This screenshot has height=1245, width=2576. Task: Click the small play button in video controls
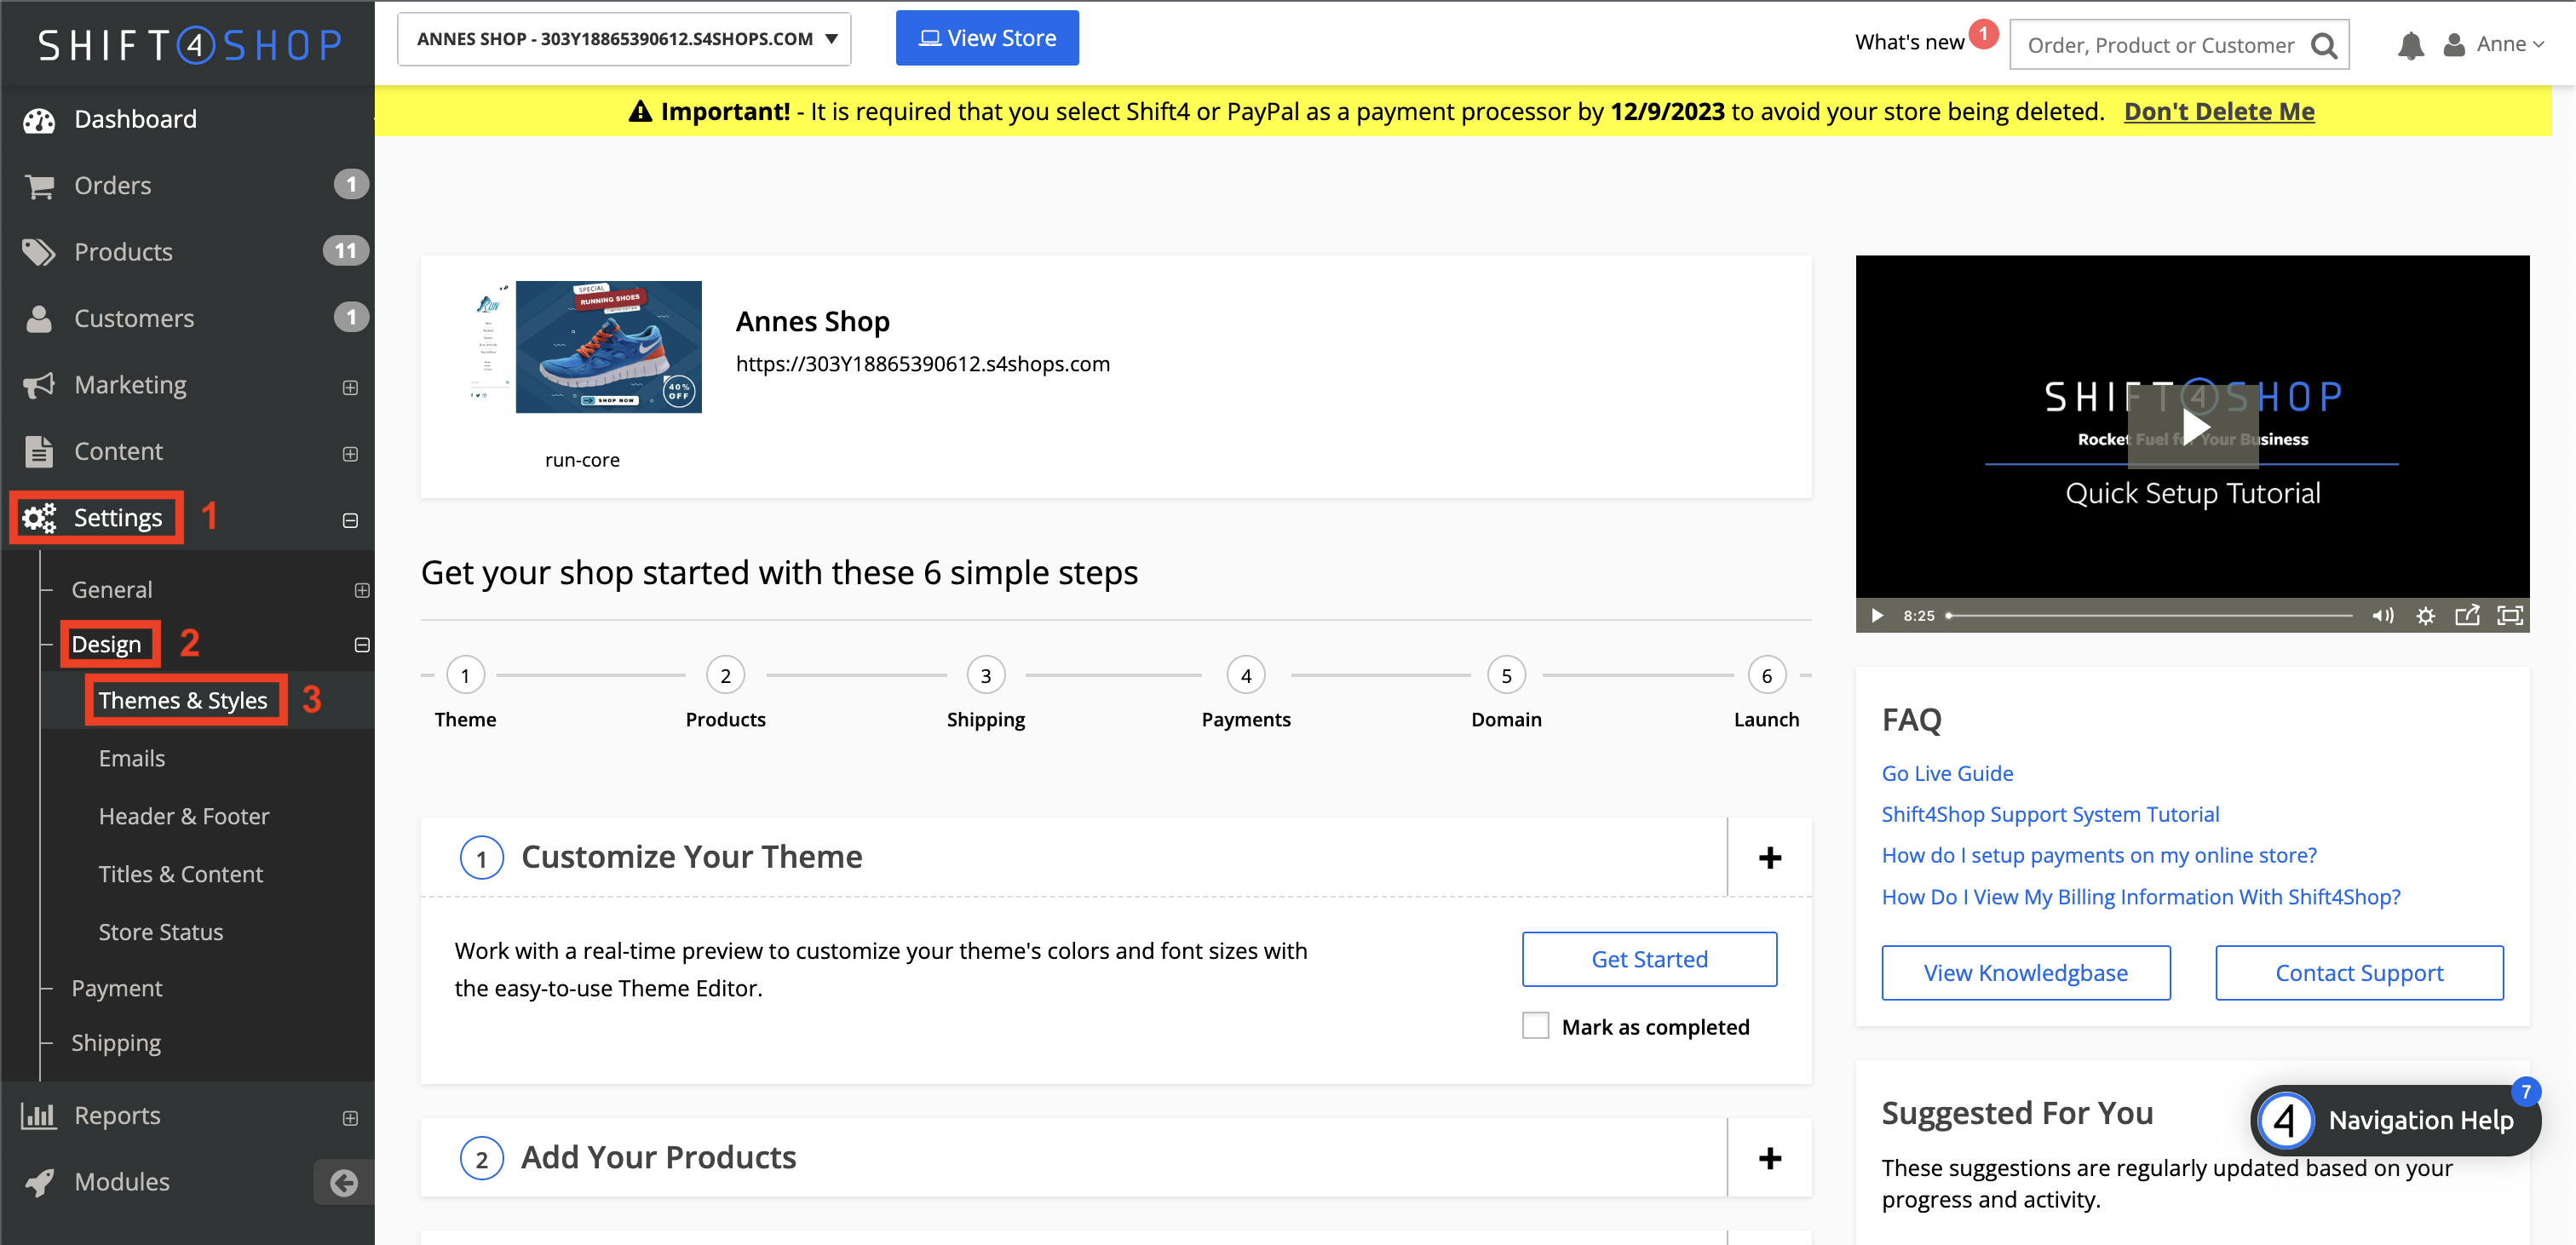click(x=1877, y=615)
